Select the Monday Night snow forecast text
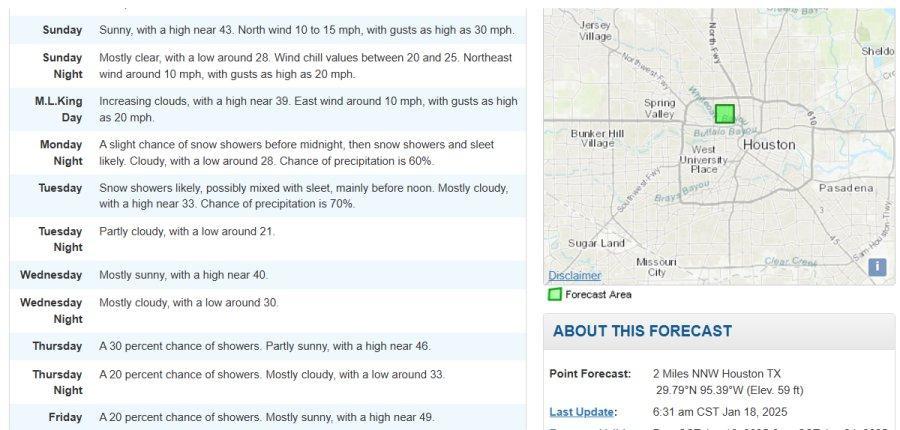Screen dimensions: 900x430 [x=296, y=153]
